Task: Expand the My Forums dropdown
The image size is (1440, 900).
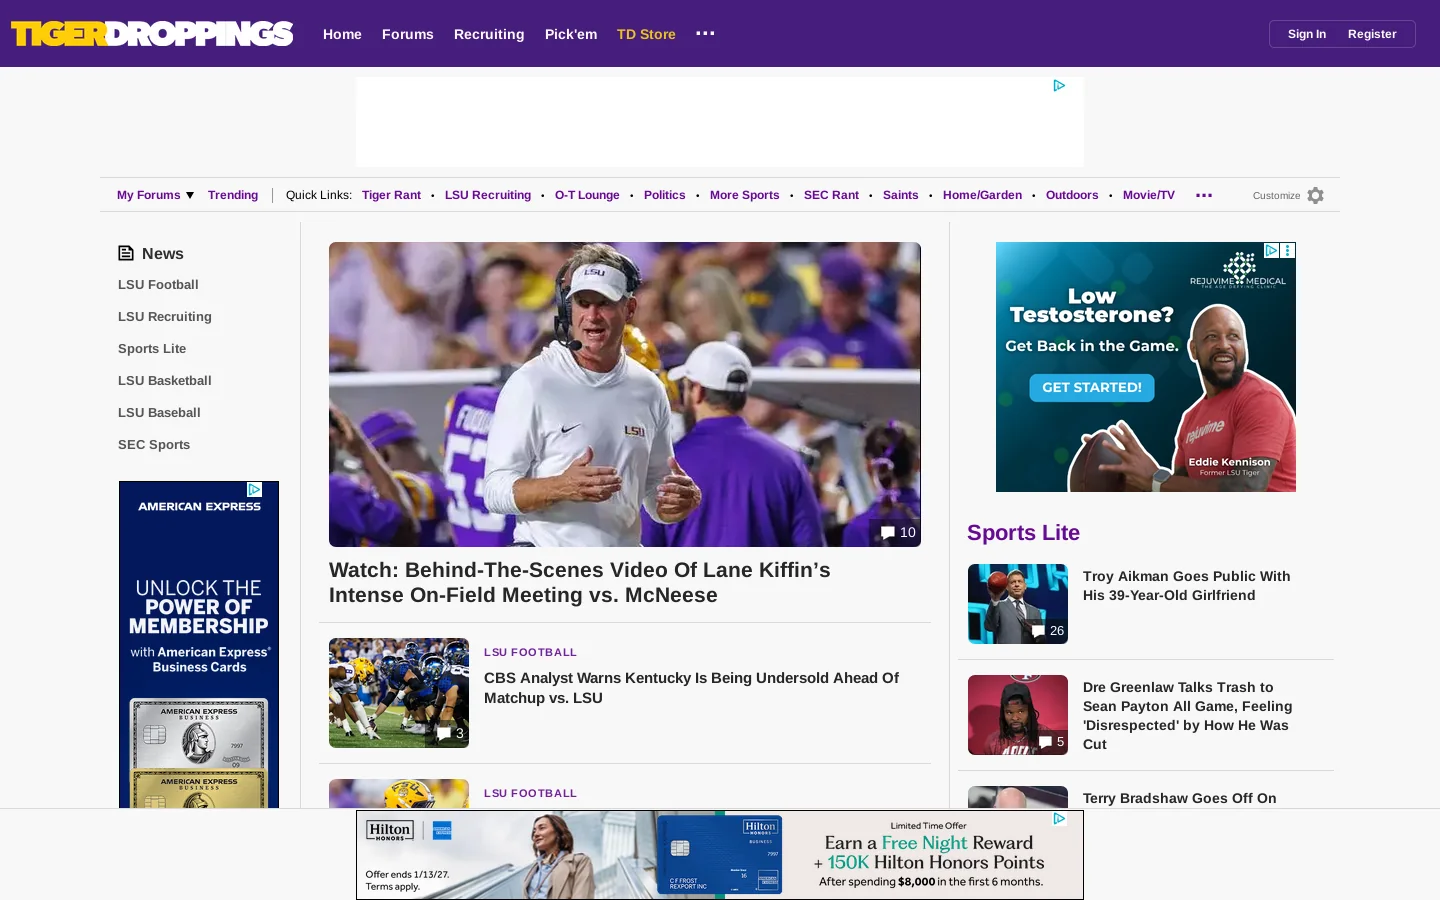Action: pyautogui.click(x=155, y=195)
